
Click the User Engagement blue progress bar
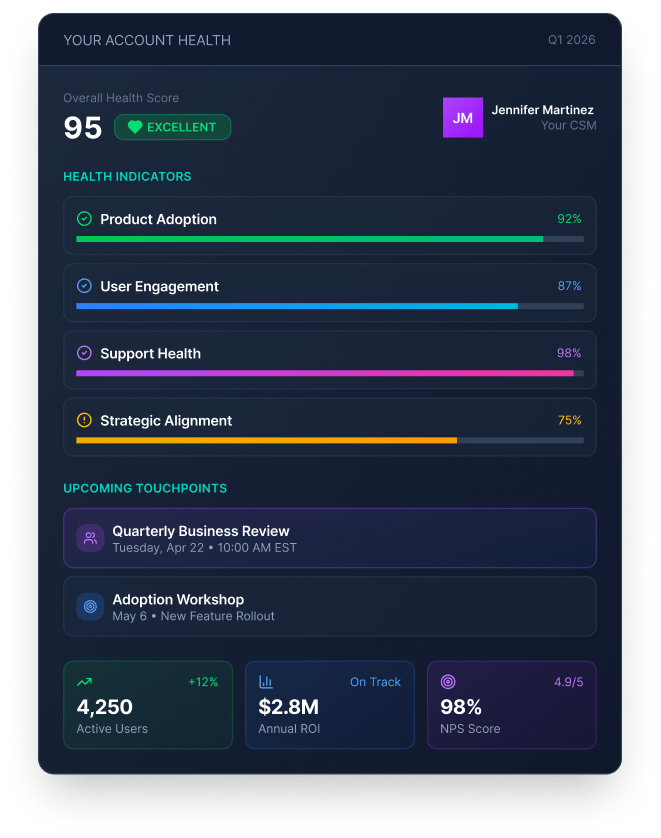click(330, 306)
